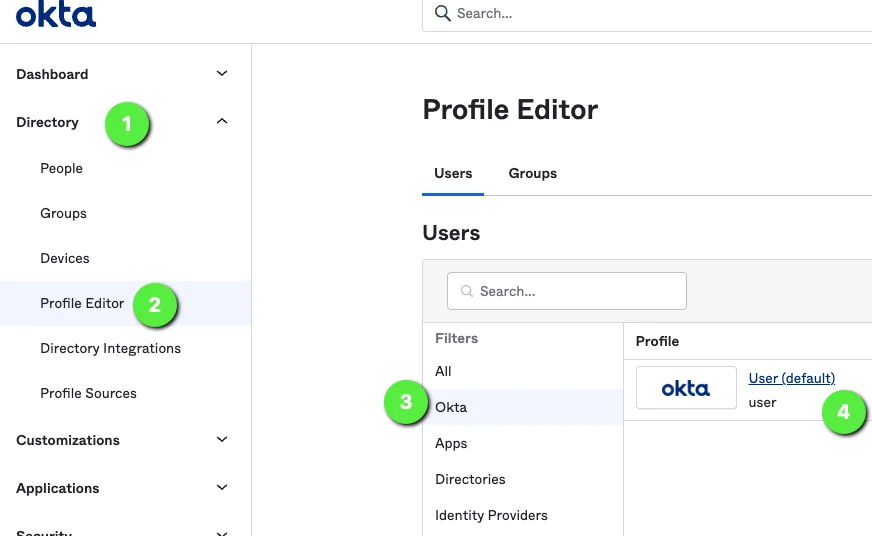872x536 pixels.
Task: Open Profile Sources
Action: tap(88, 393)
